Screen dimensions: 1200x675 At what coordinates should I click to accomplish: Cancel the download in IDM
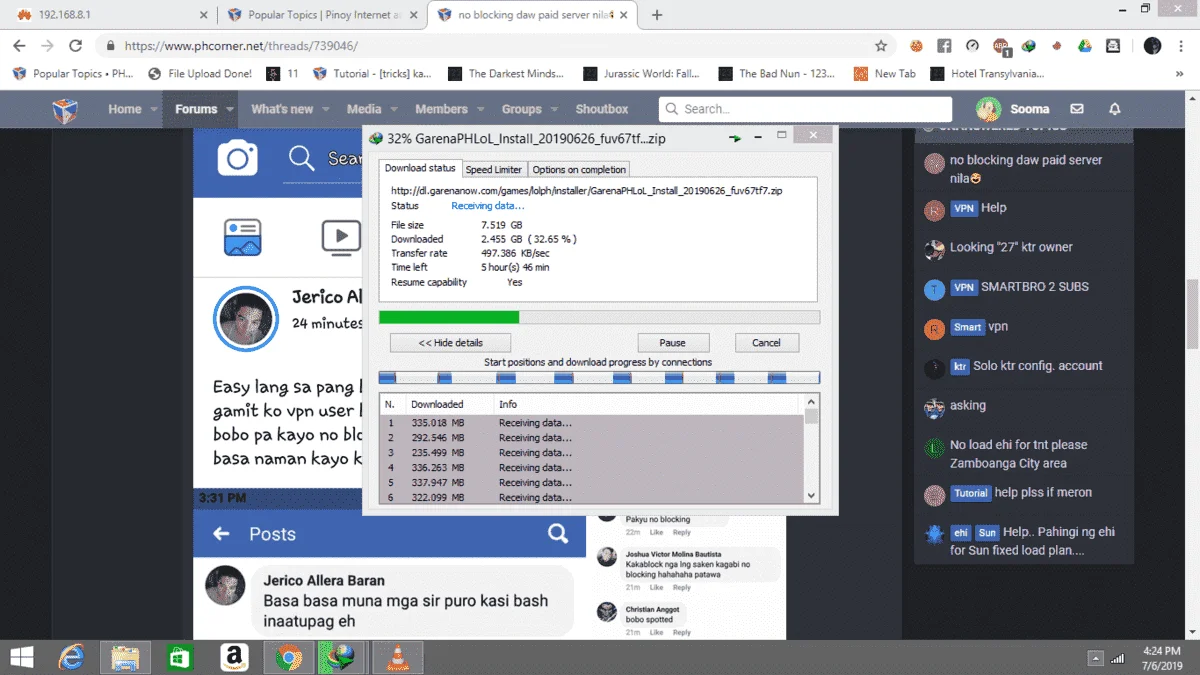tap(766, 343)
